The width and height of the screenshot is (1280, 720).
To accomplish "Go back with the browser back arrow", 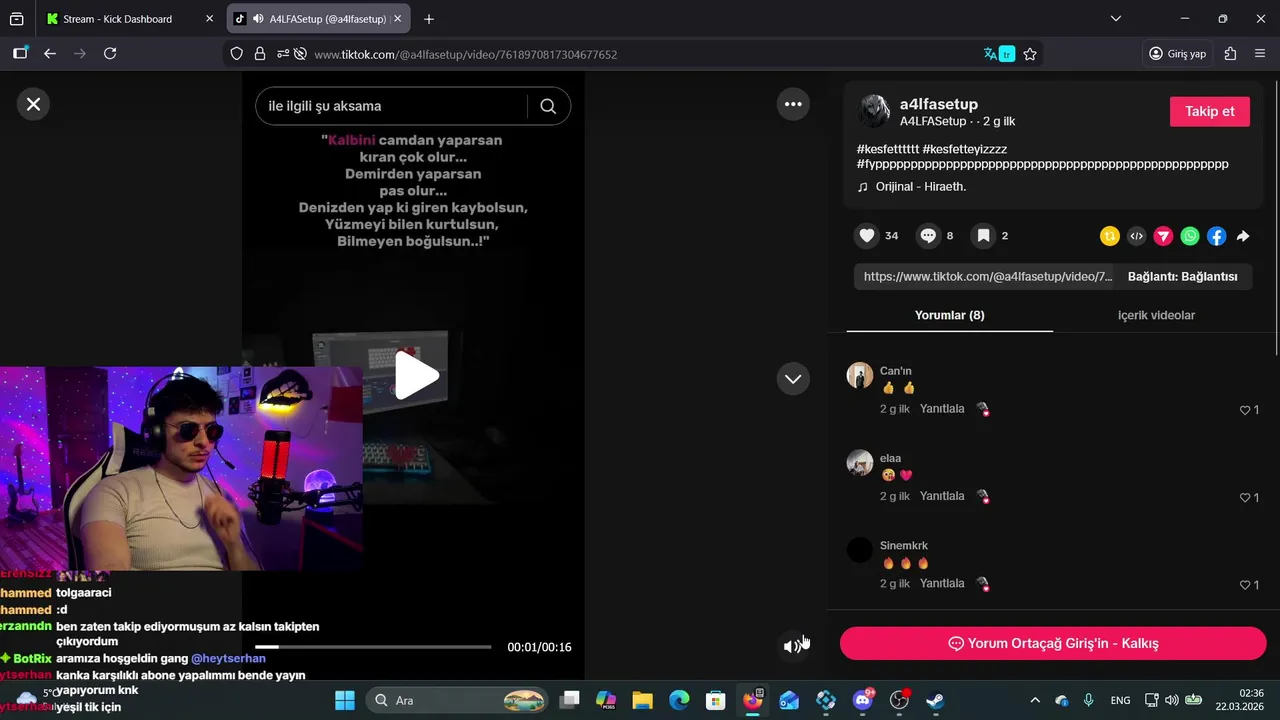I will point(50,54).
